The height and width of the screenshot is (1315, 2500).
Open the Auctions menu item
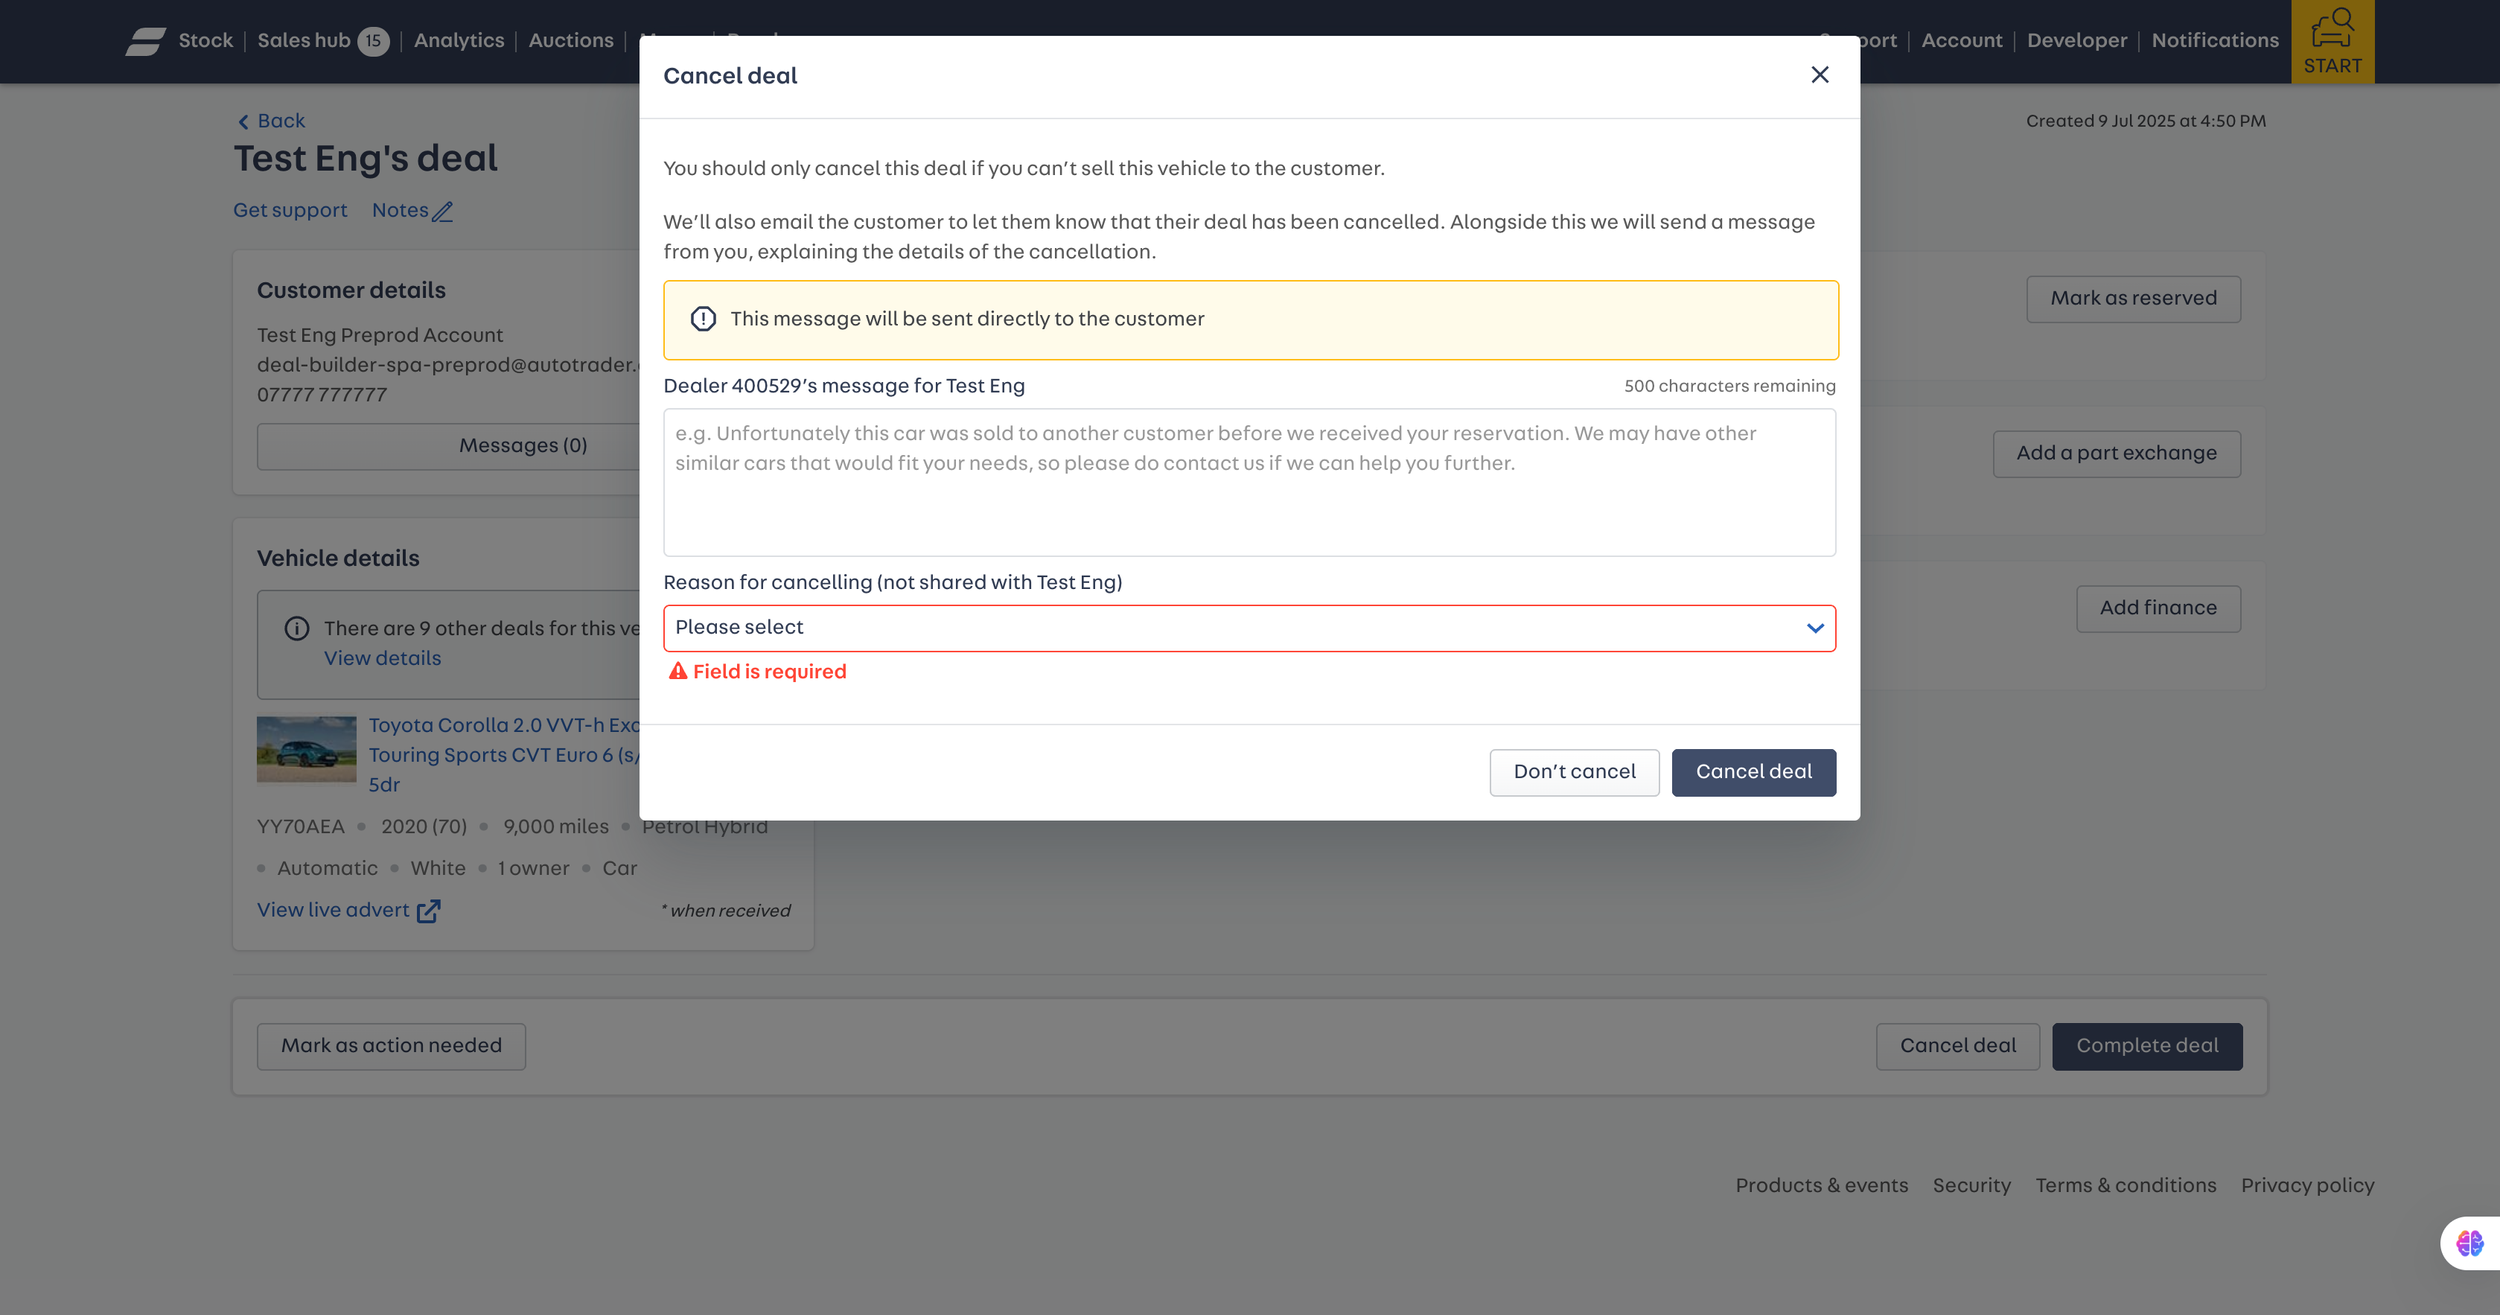571,41
